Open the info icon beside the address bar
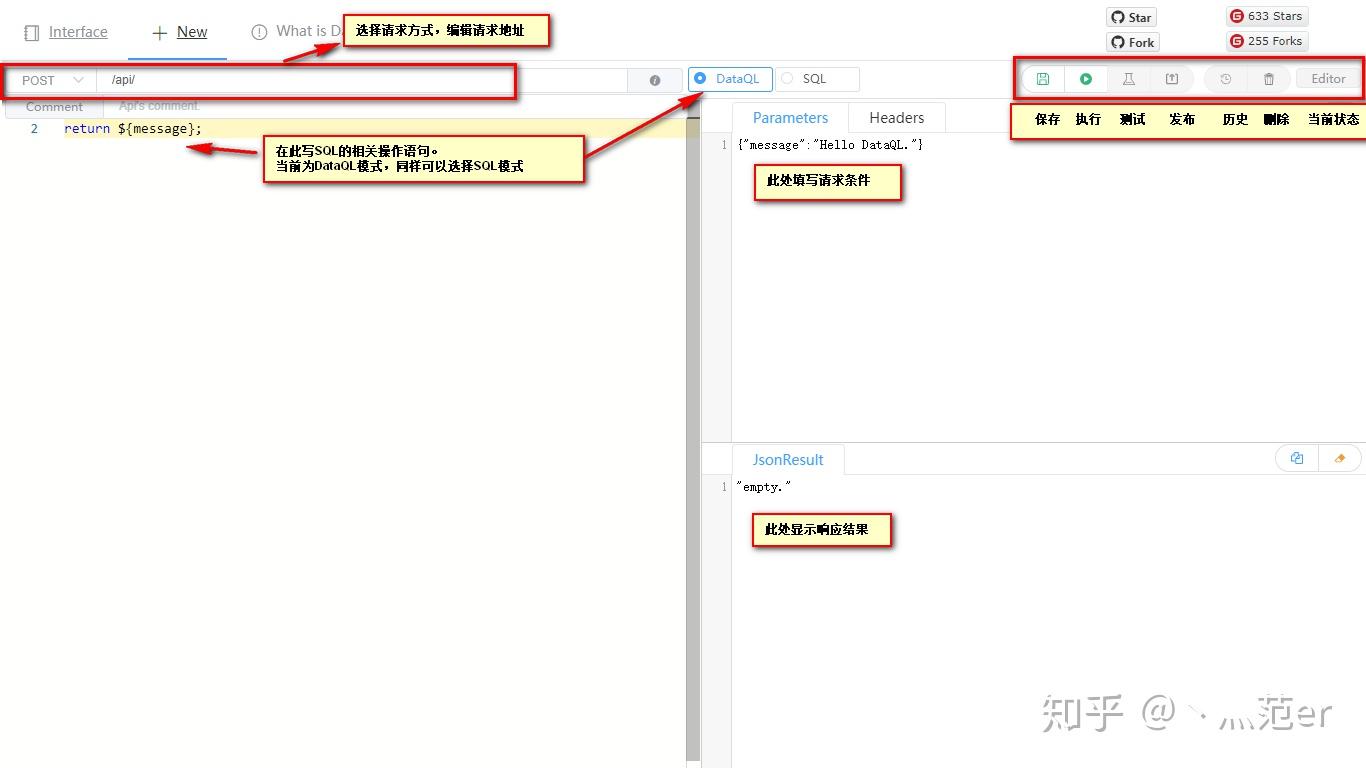This screenshot has height=768, width=1366. tap(655, 80)
